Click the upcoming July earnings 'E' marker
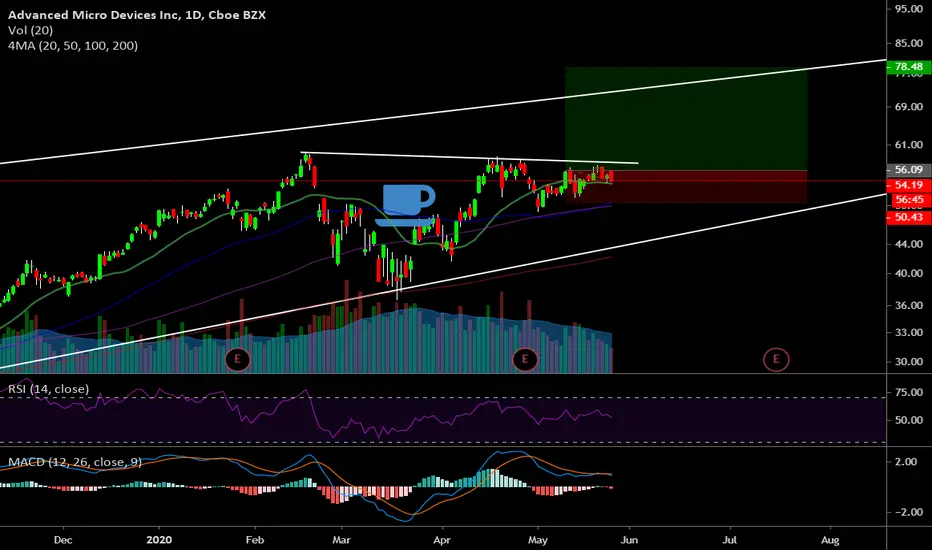Viewport: 932px width, 550px height. [776, 359]
